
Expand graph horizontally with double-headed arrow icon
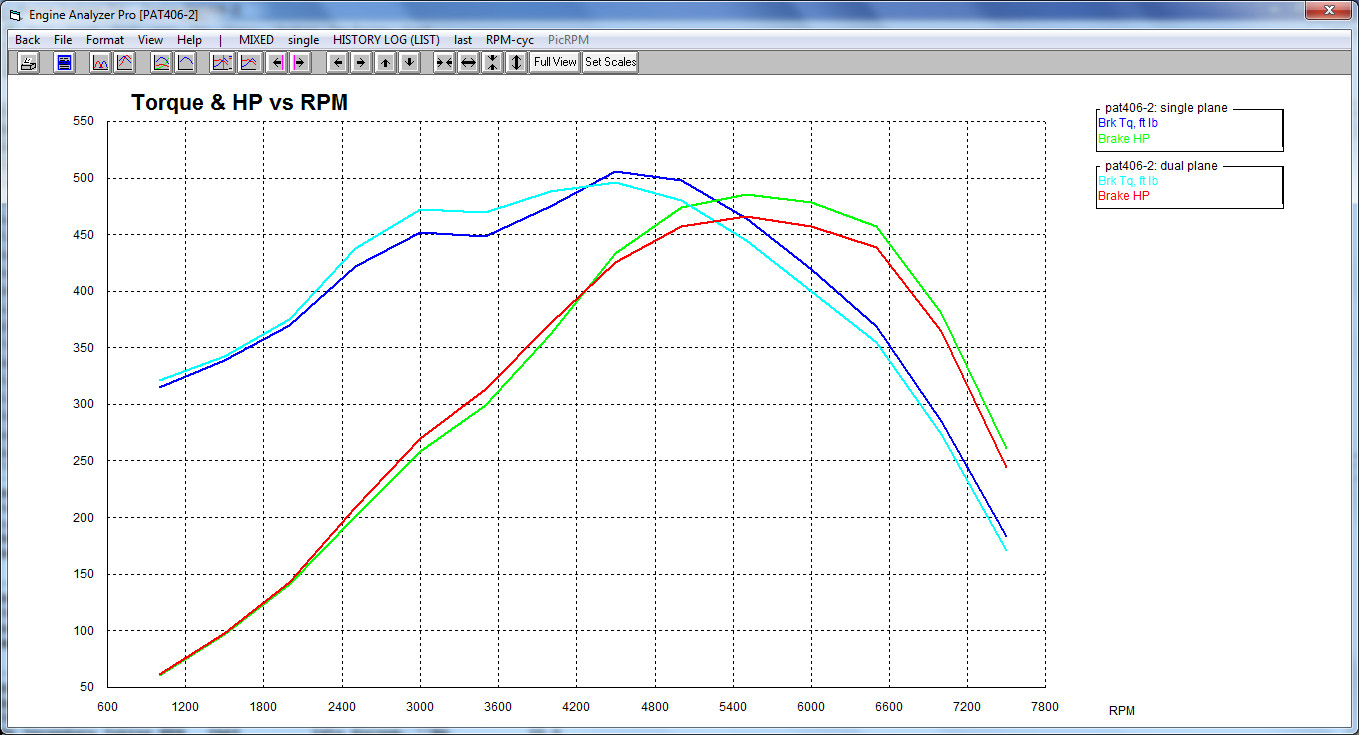(468, 62)
